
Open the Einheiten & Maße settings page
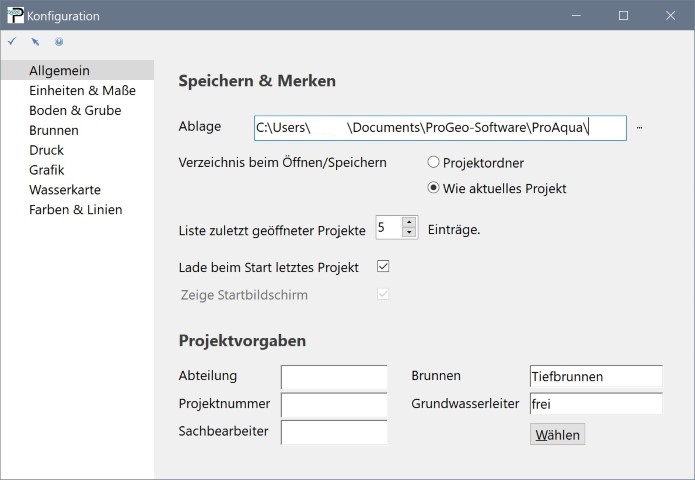[82, 90]
